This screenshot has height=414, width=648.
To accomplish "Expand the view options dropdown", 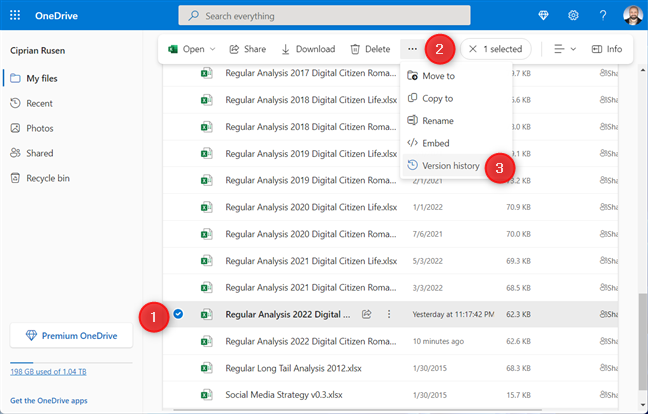I will [x=565, y=49].
